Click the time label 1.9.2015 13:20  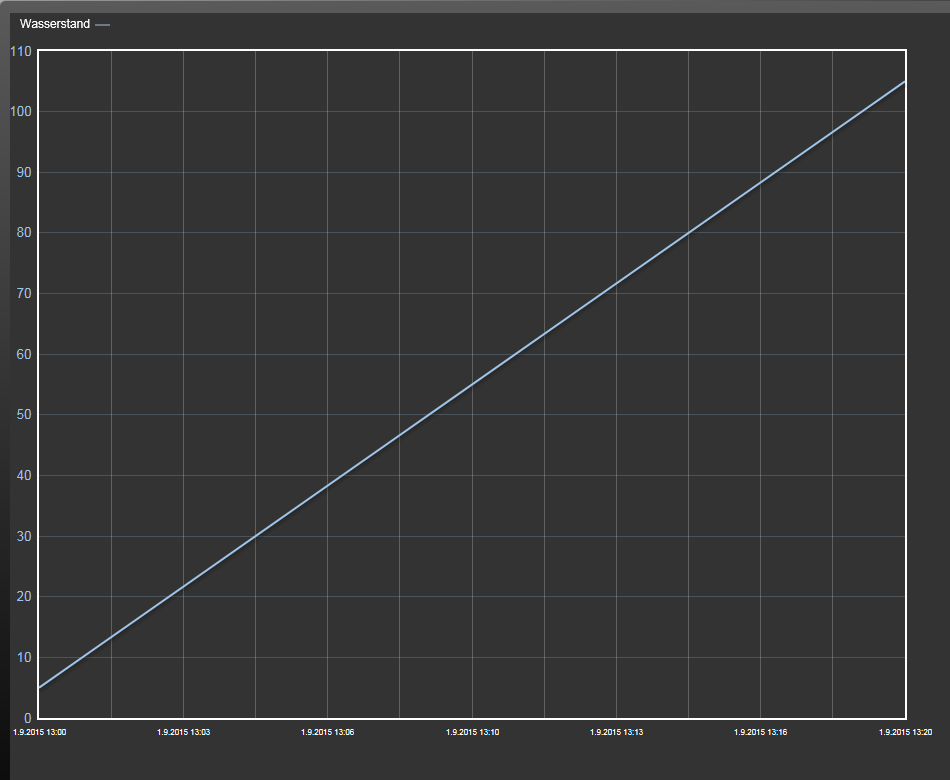pyautogui.click(x=906, y=732)
